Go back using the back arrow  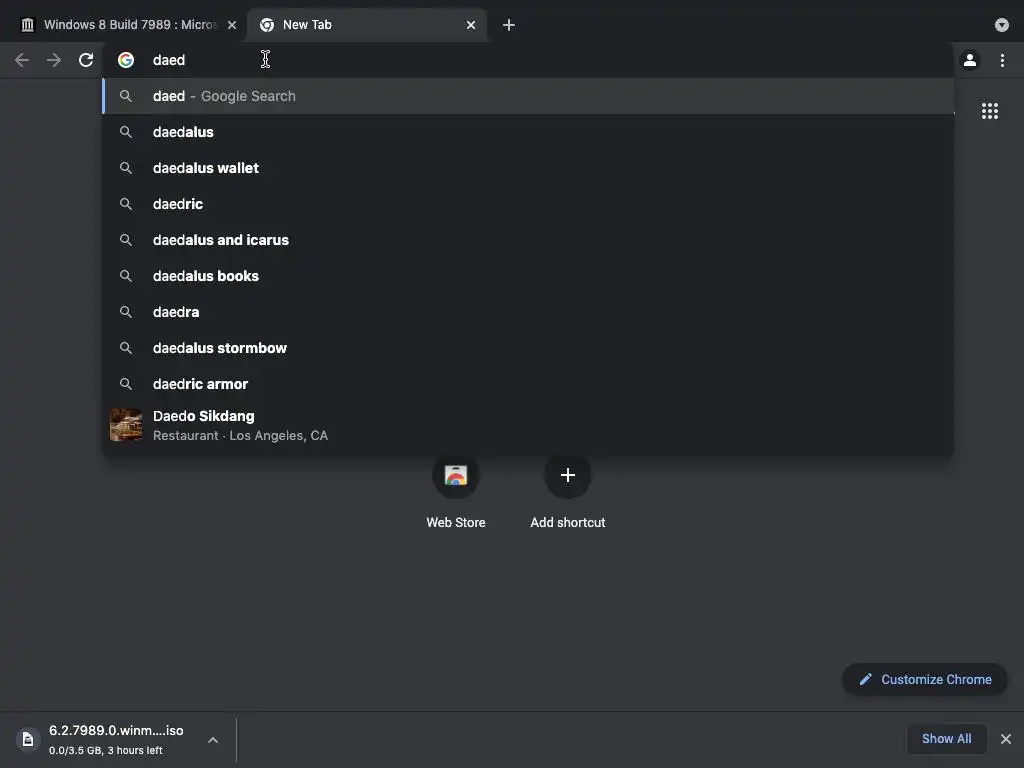point(22,60)
